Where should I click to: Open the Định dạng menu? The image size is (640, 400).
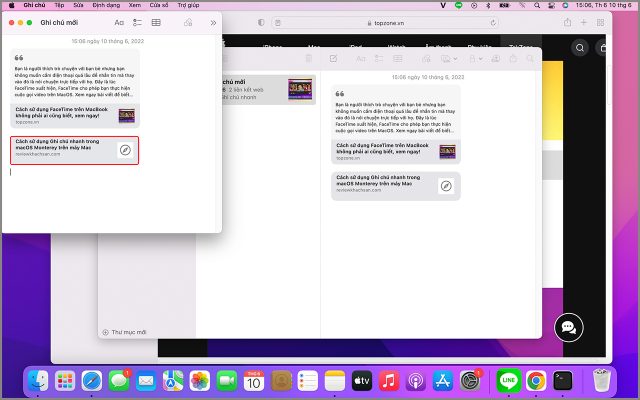(x=106, y=5)
